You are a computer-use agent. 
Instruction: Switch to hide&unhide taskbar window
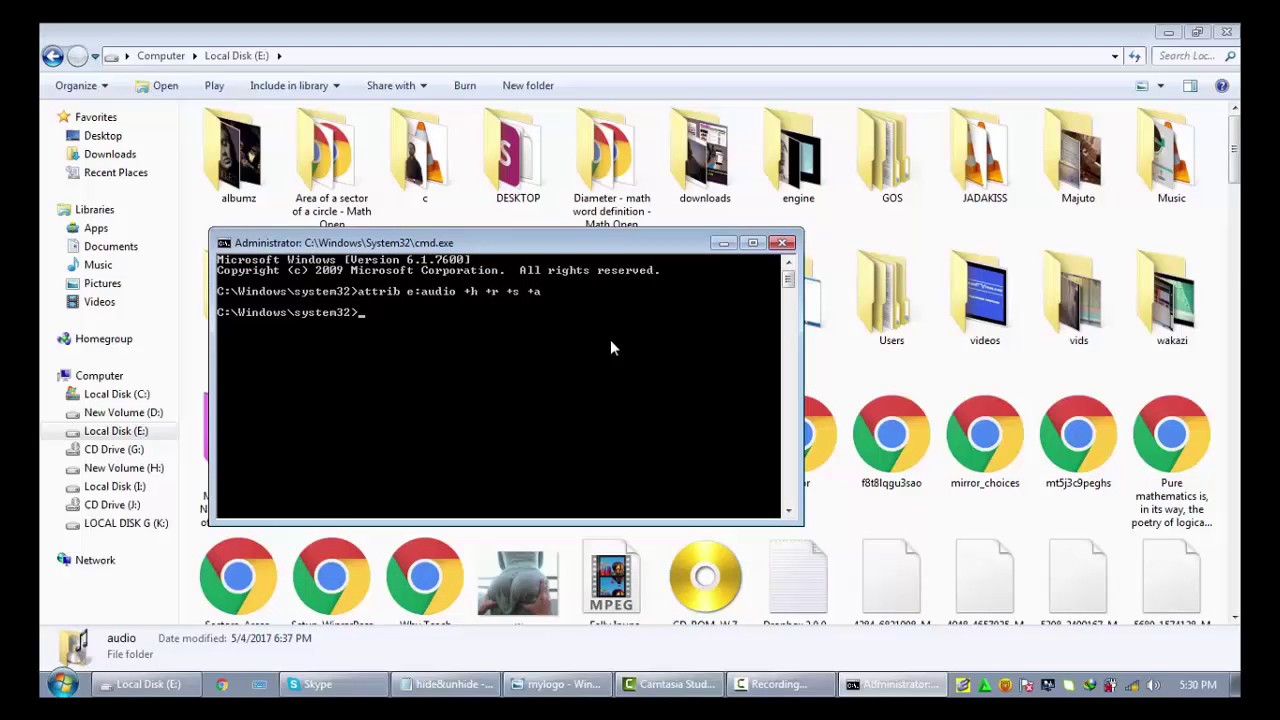pyautogui.click(x=445, y=684)
